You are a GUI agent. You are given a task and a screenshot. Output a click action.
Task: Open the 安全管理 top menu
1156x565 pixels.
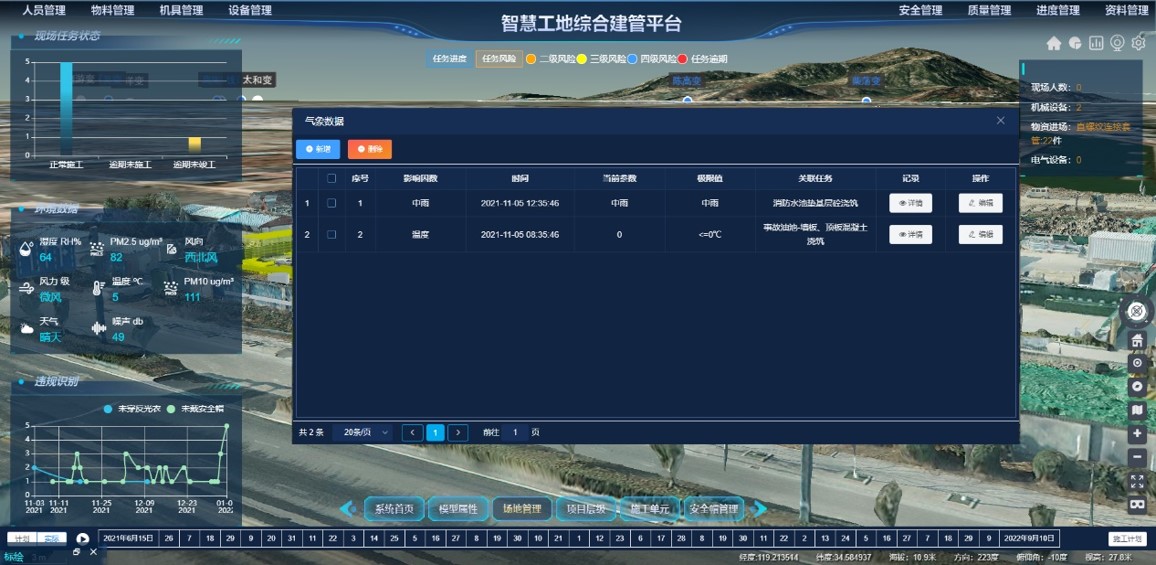tap(920, 11)
